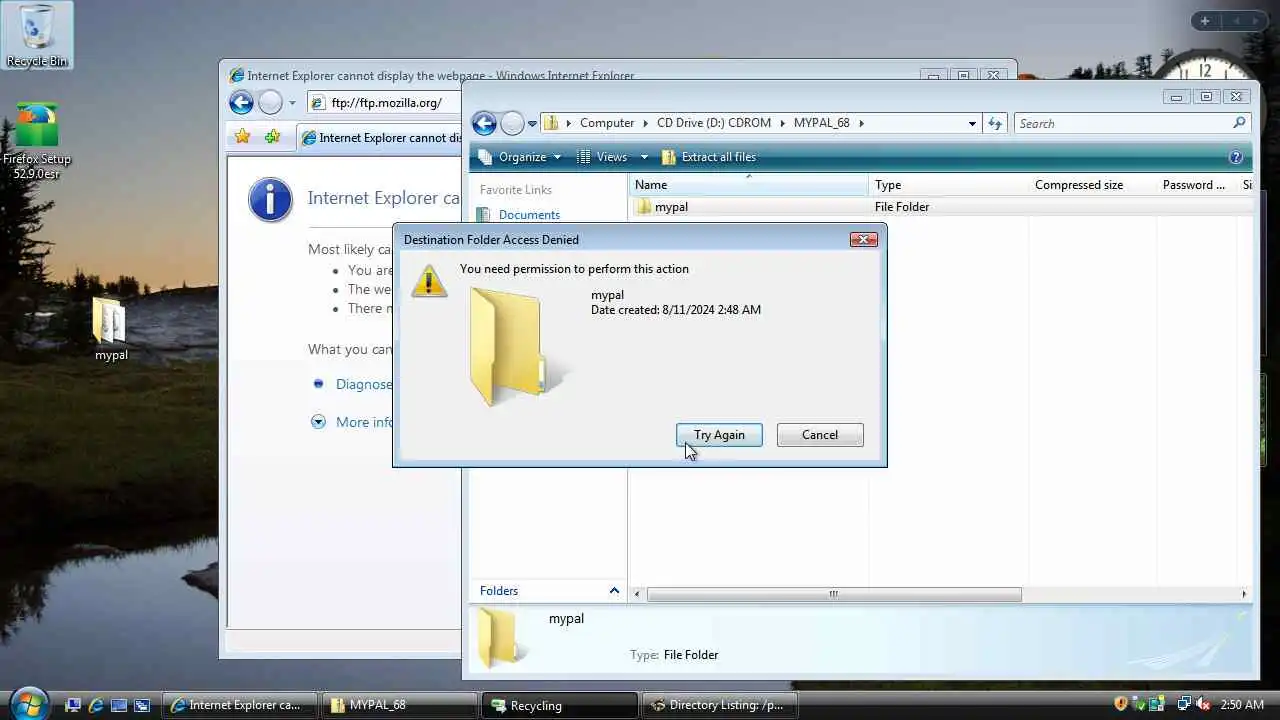Click the 2:50 AM taskbar clock
This screenshot has width=1280, height=720.
tap(1242, 705)
